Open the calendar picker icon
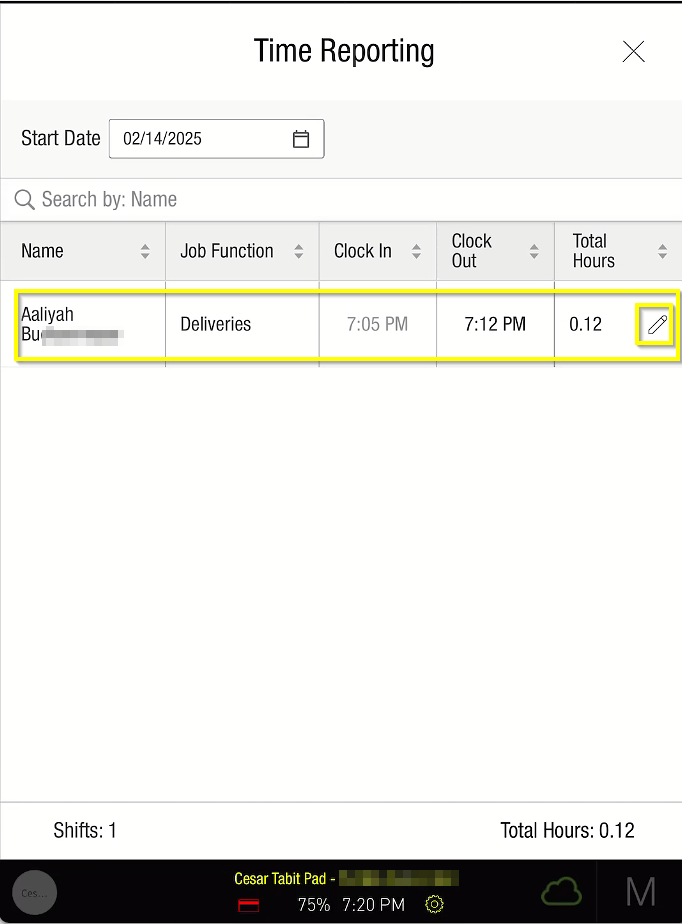682x924 pixels. point(301,139)
